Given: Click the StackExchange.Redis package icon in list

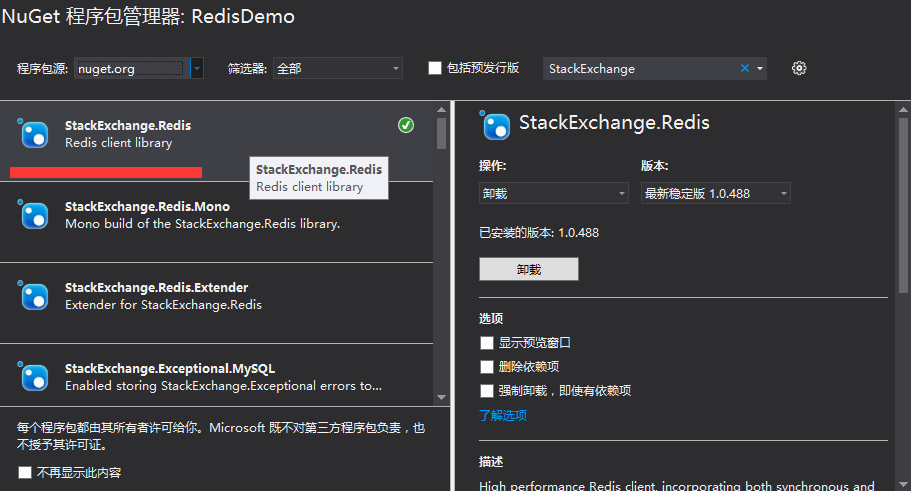Looking at the screenshot, I should pos(34,134).
